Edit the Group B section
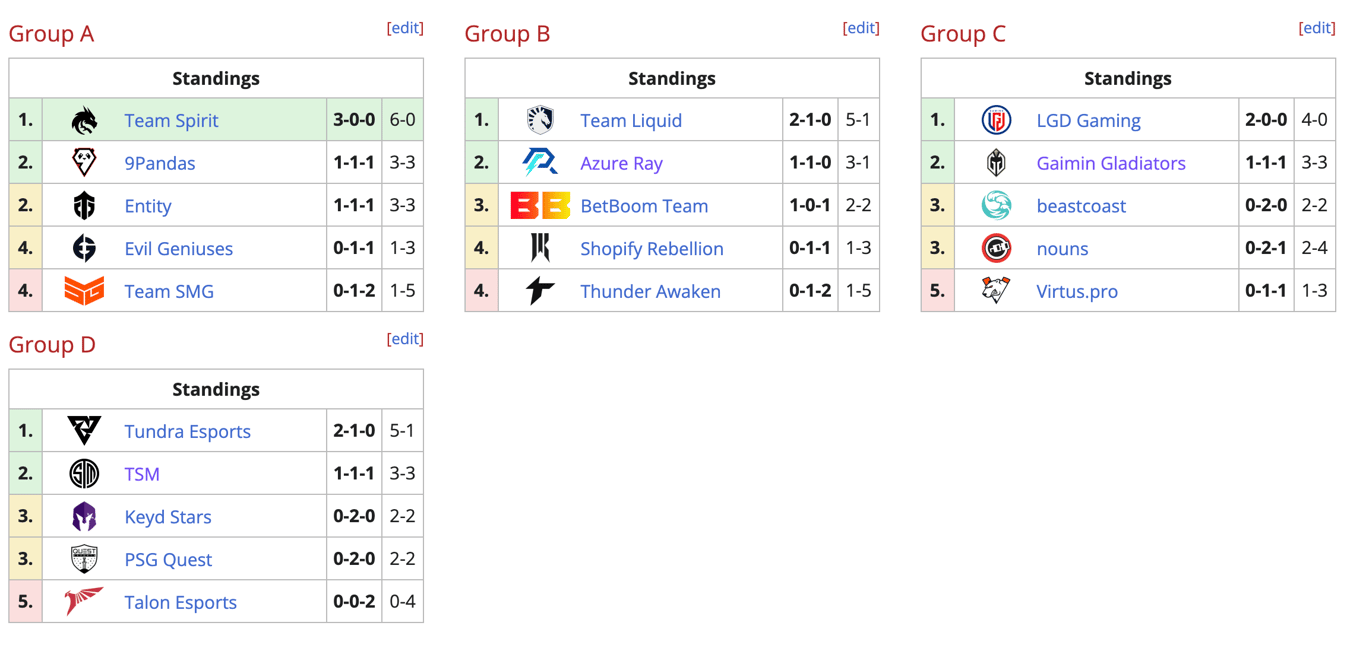This screenshot has height=648, width=1366. pyautogui.click(x=861, y=28)
